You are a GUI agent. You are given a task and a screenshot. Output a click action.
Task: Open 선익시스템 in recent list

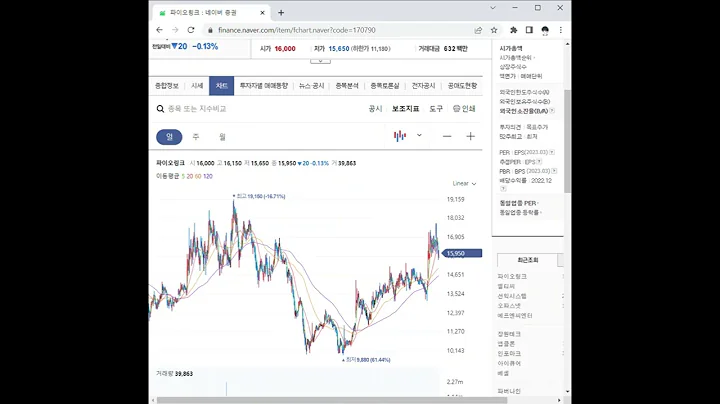click(512, 296)
